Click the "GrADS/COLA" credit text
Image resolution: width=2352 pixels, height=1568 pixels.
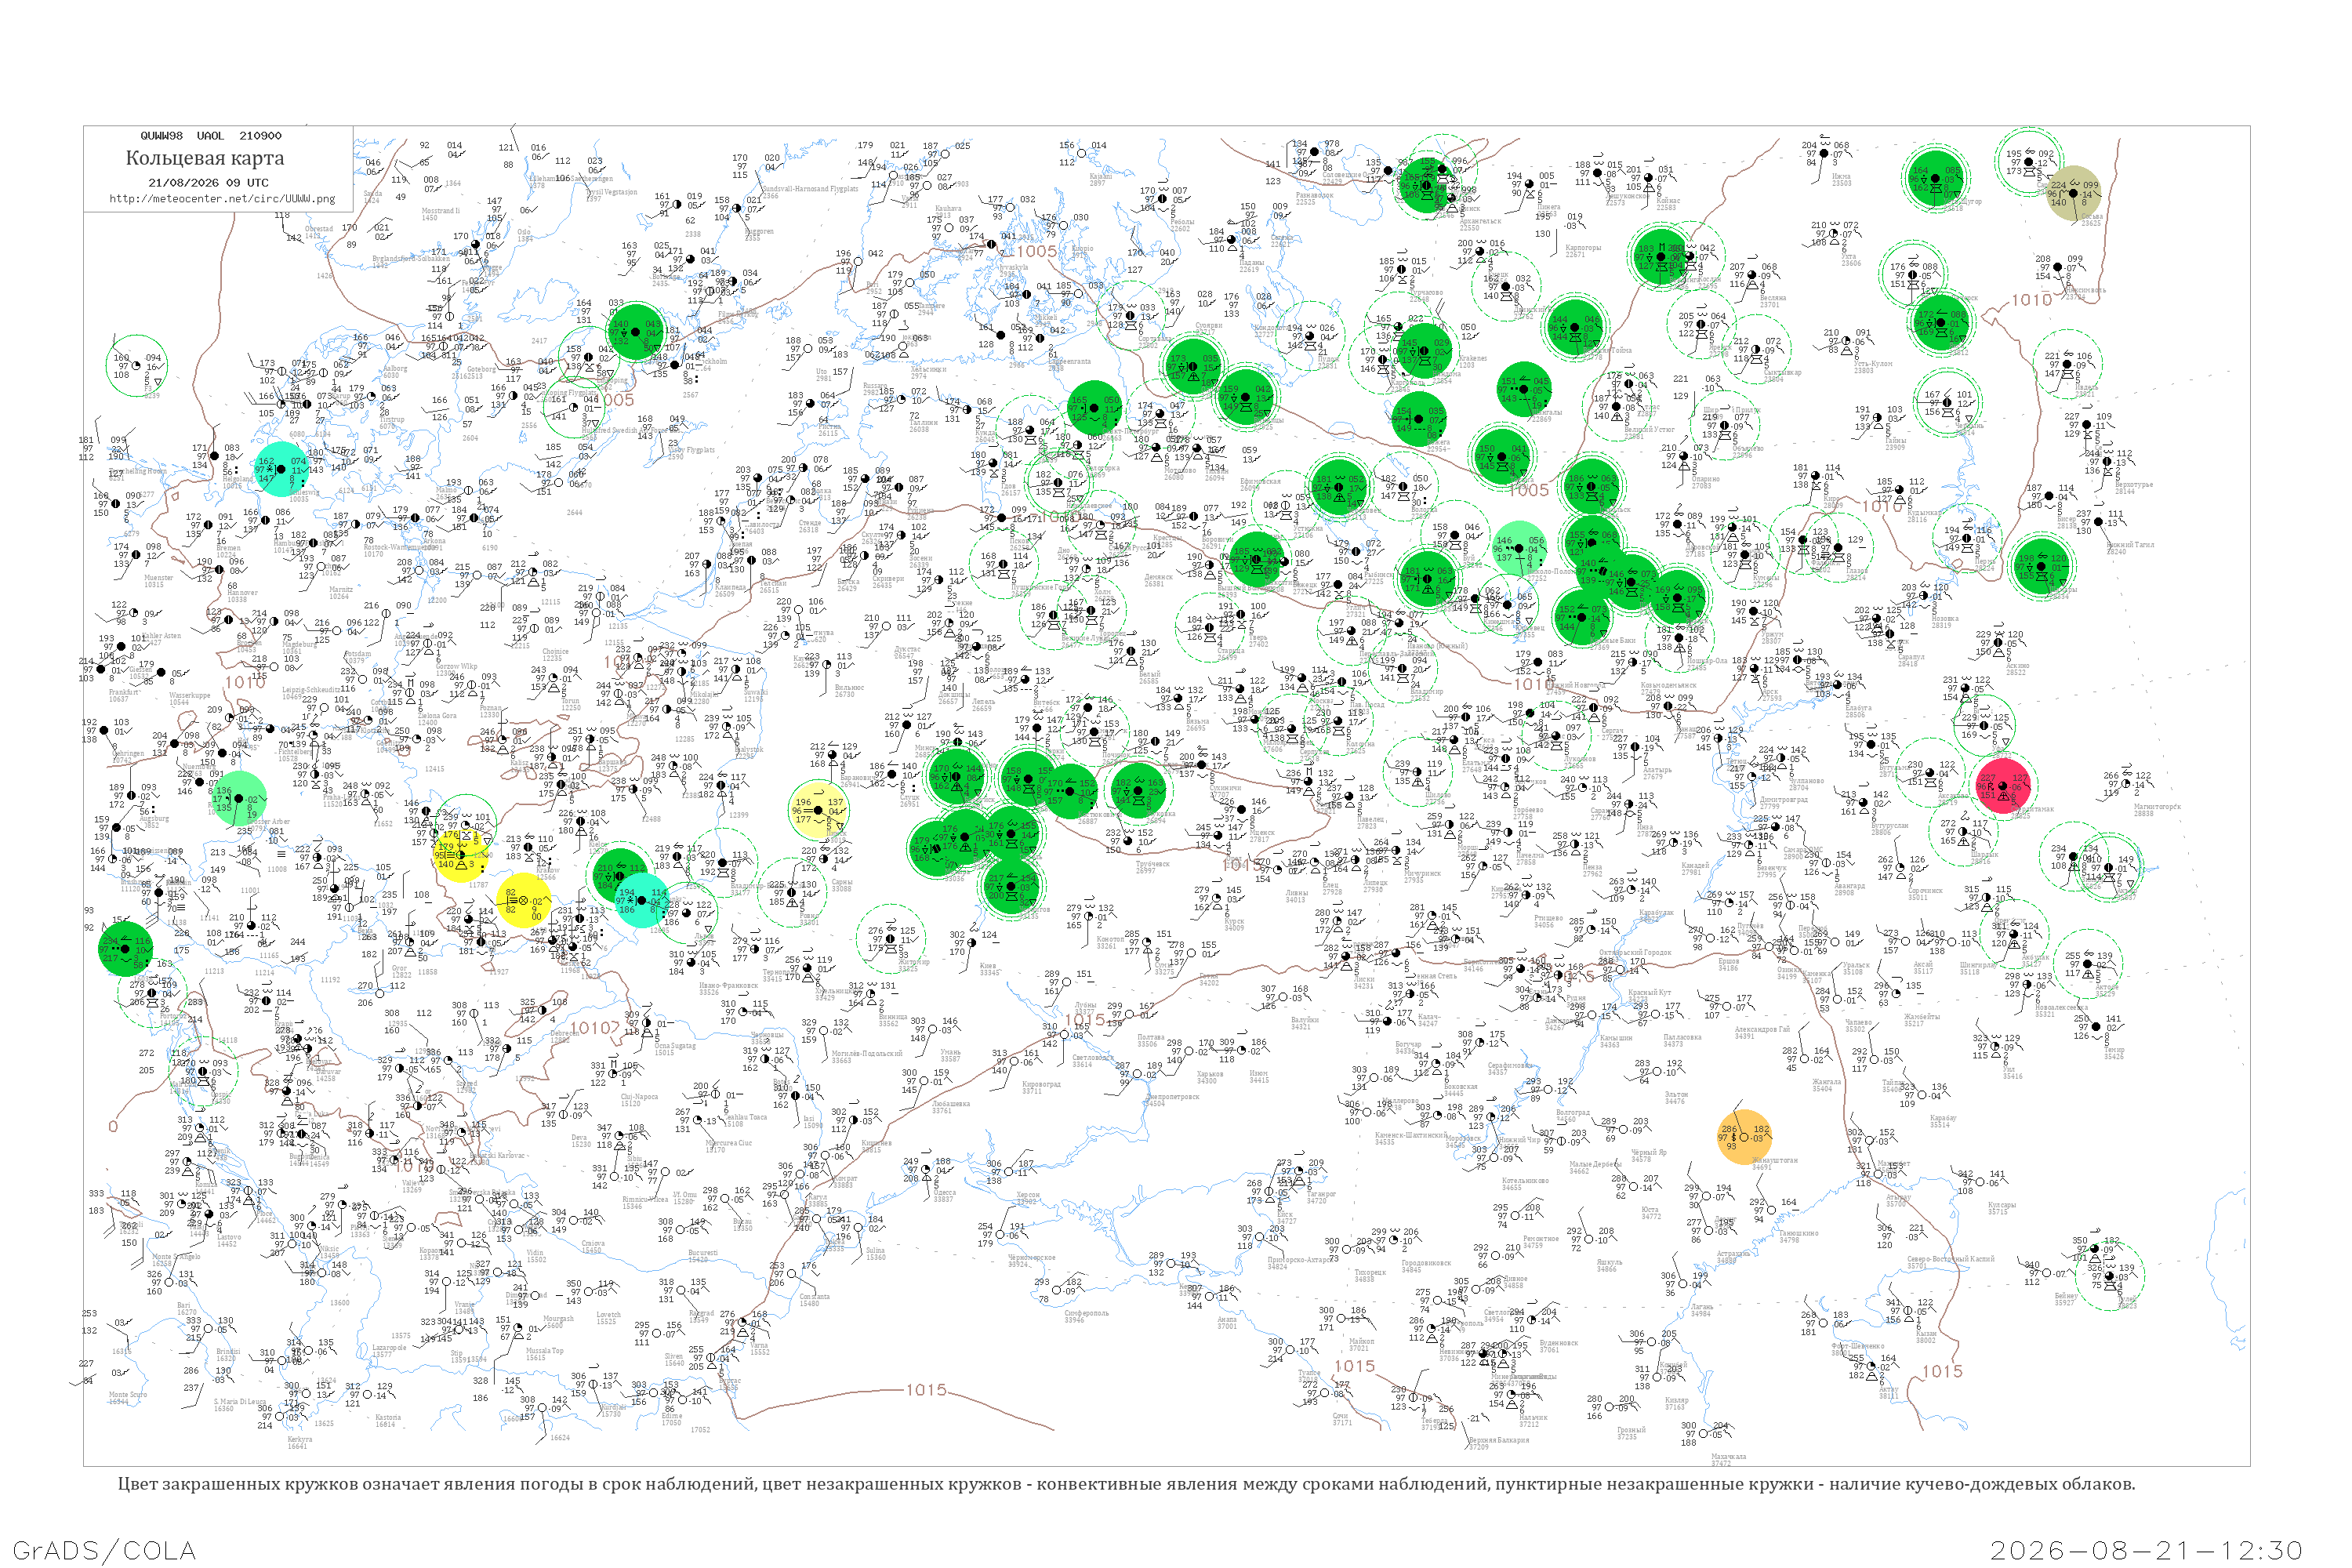[104, 1551]
